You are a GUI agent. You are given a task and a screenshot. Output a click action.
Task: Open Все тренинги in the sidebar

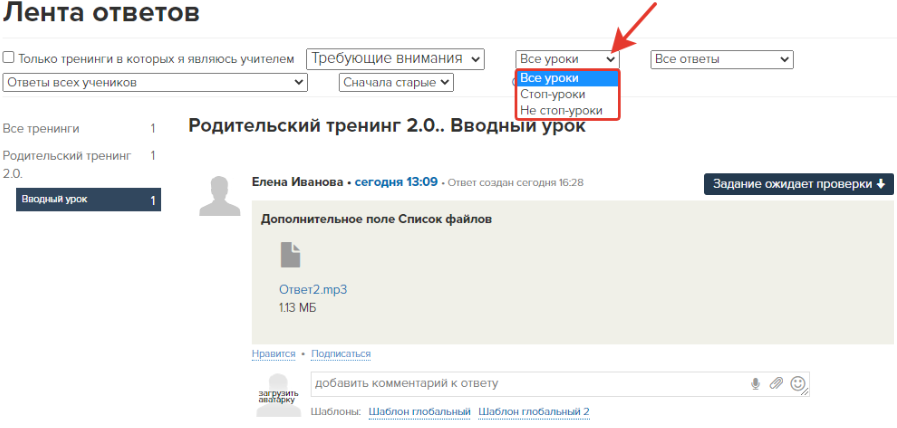click(41, 129)
